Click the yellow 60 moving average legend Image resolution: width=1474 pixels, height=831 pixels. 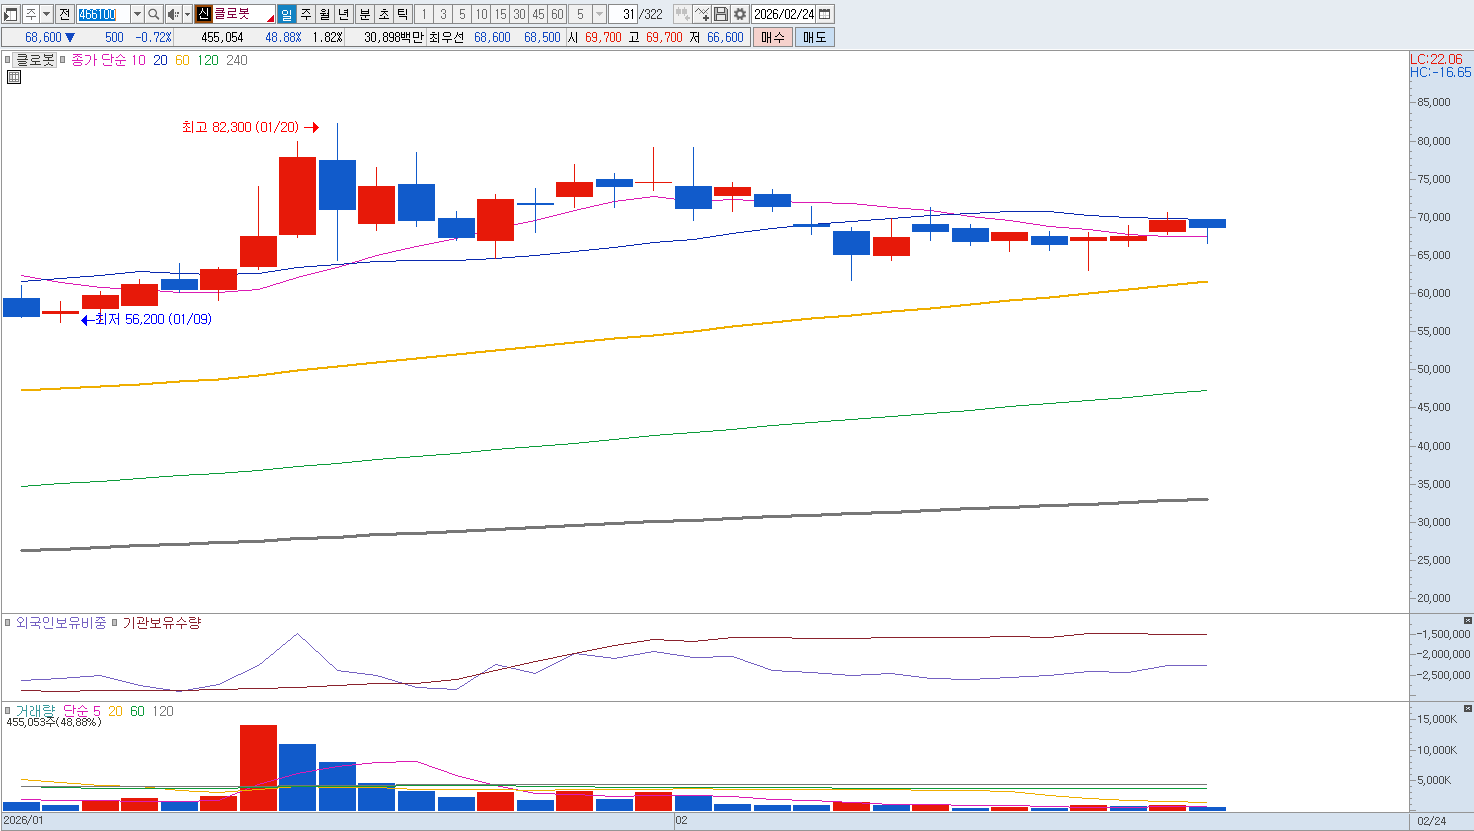(182, 60)
